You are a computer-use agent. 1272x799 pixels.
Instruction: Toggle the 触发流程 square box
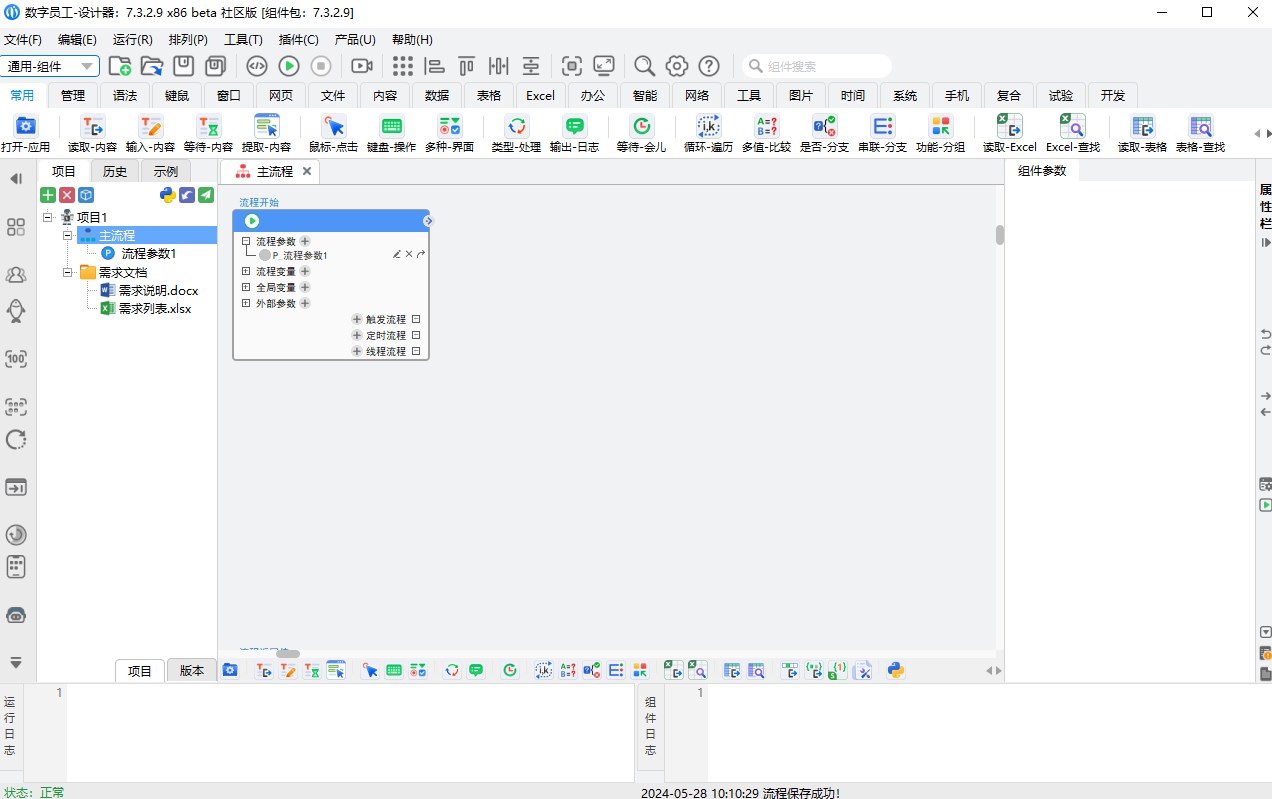tap(417, 320)
